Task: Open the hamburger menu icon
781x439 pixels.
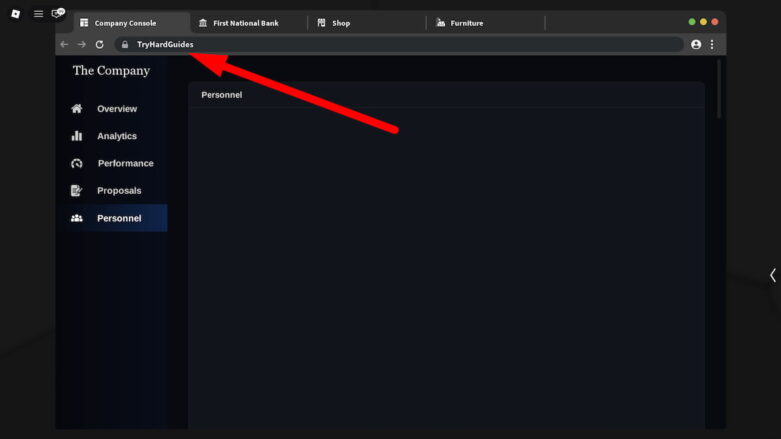Action: pyautogui.click(x=38, y=14)
